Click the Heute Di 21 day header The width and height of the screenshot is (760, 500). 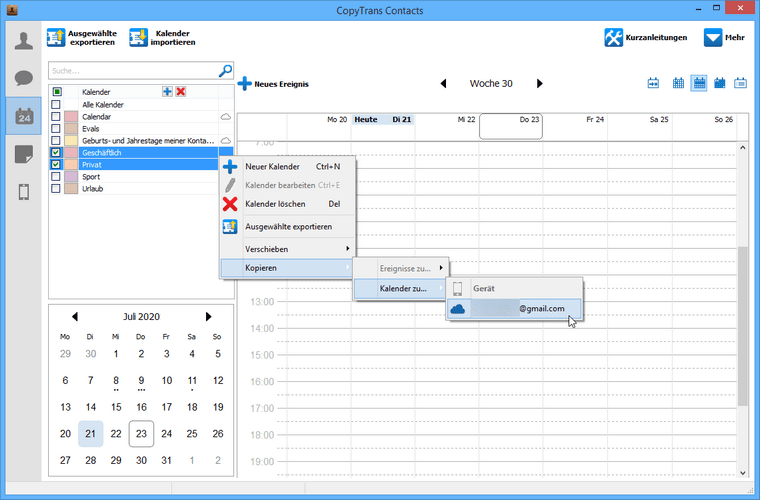click(382, 120)
